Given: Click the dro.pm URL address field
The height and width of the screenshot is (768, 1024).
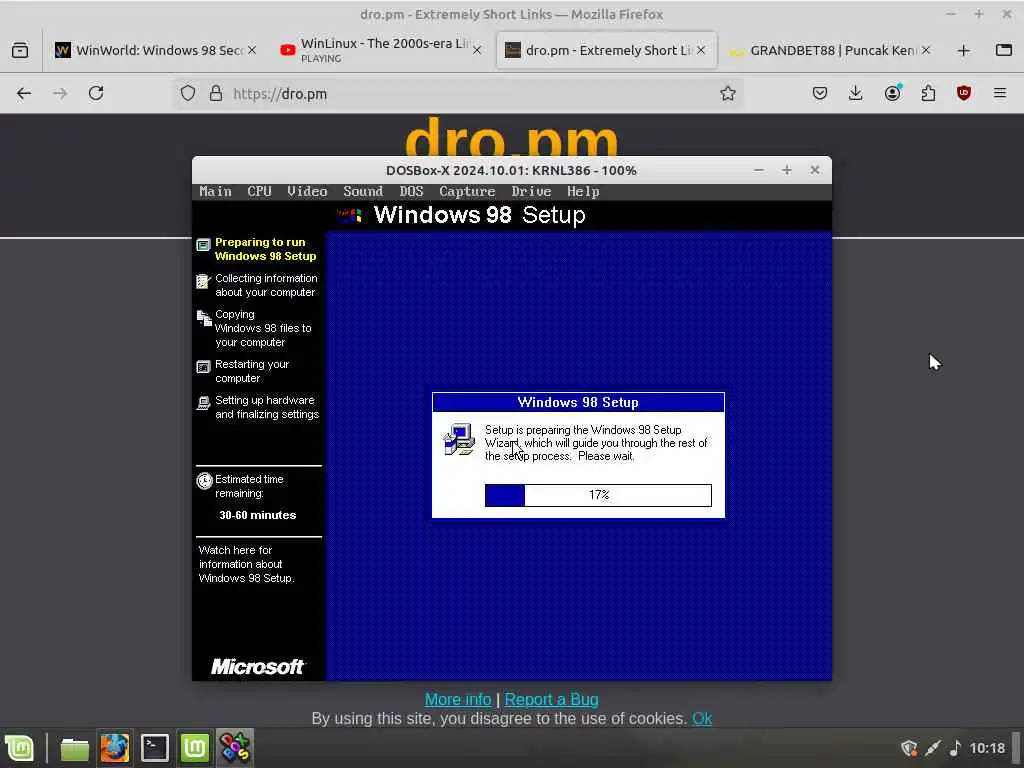Looking at the screenshot, I should (x=457, y=93).
